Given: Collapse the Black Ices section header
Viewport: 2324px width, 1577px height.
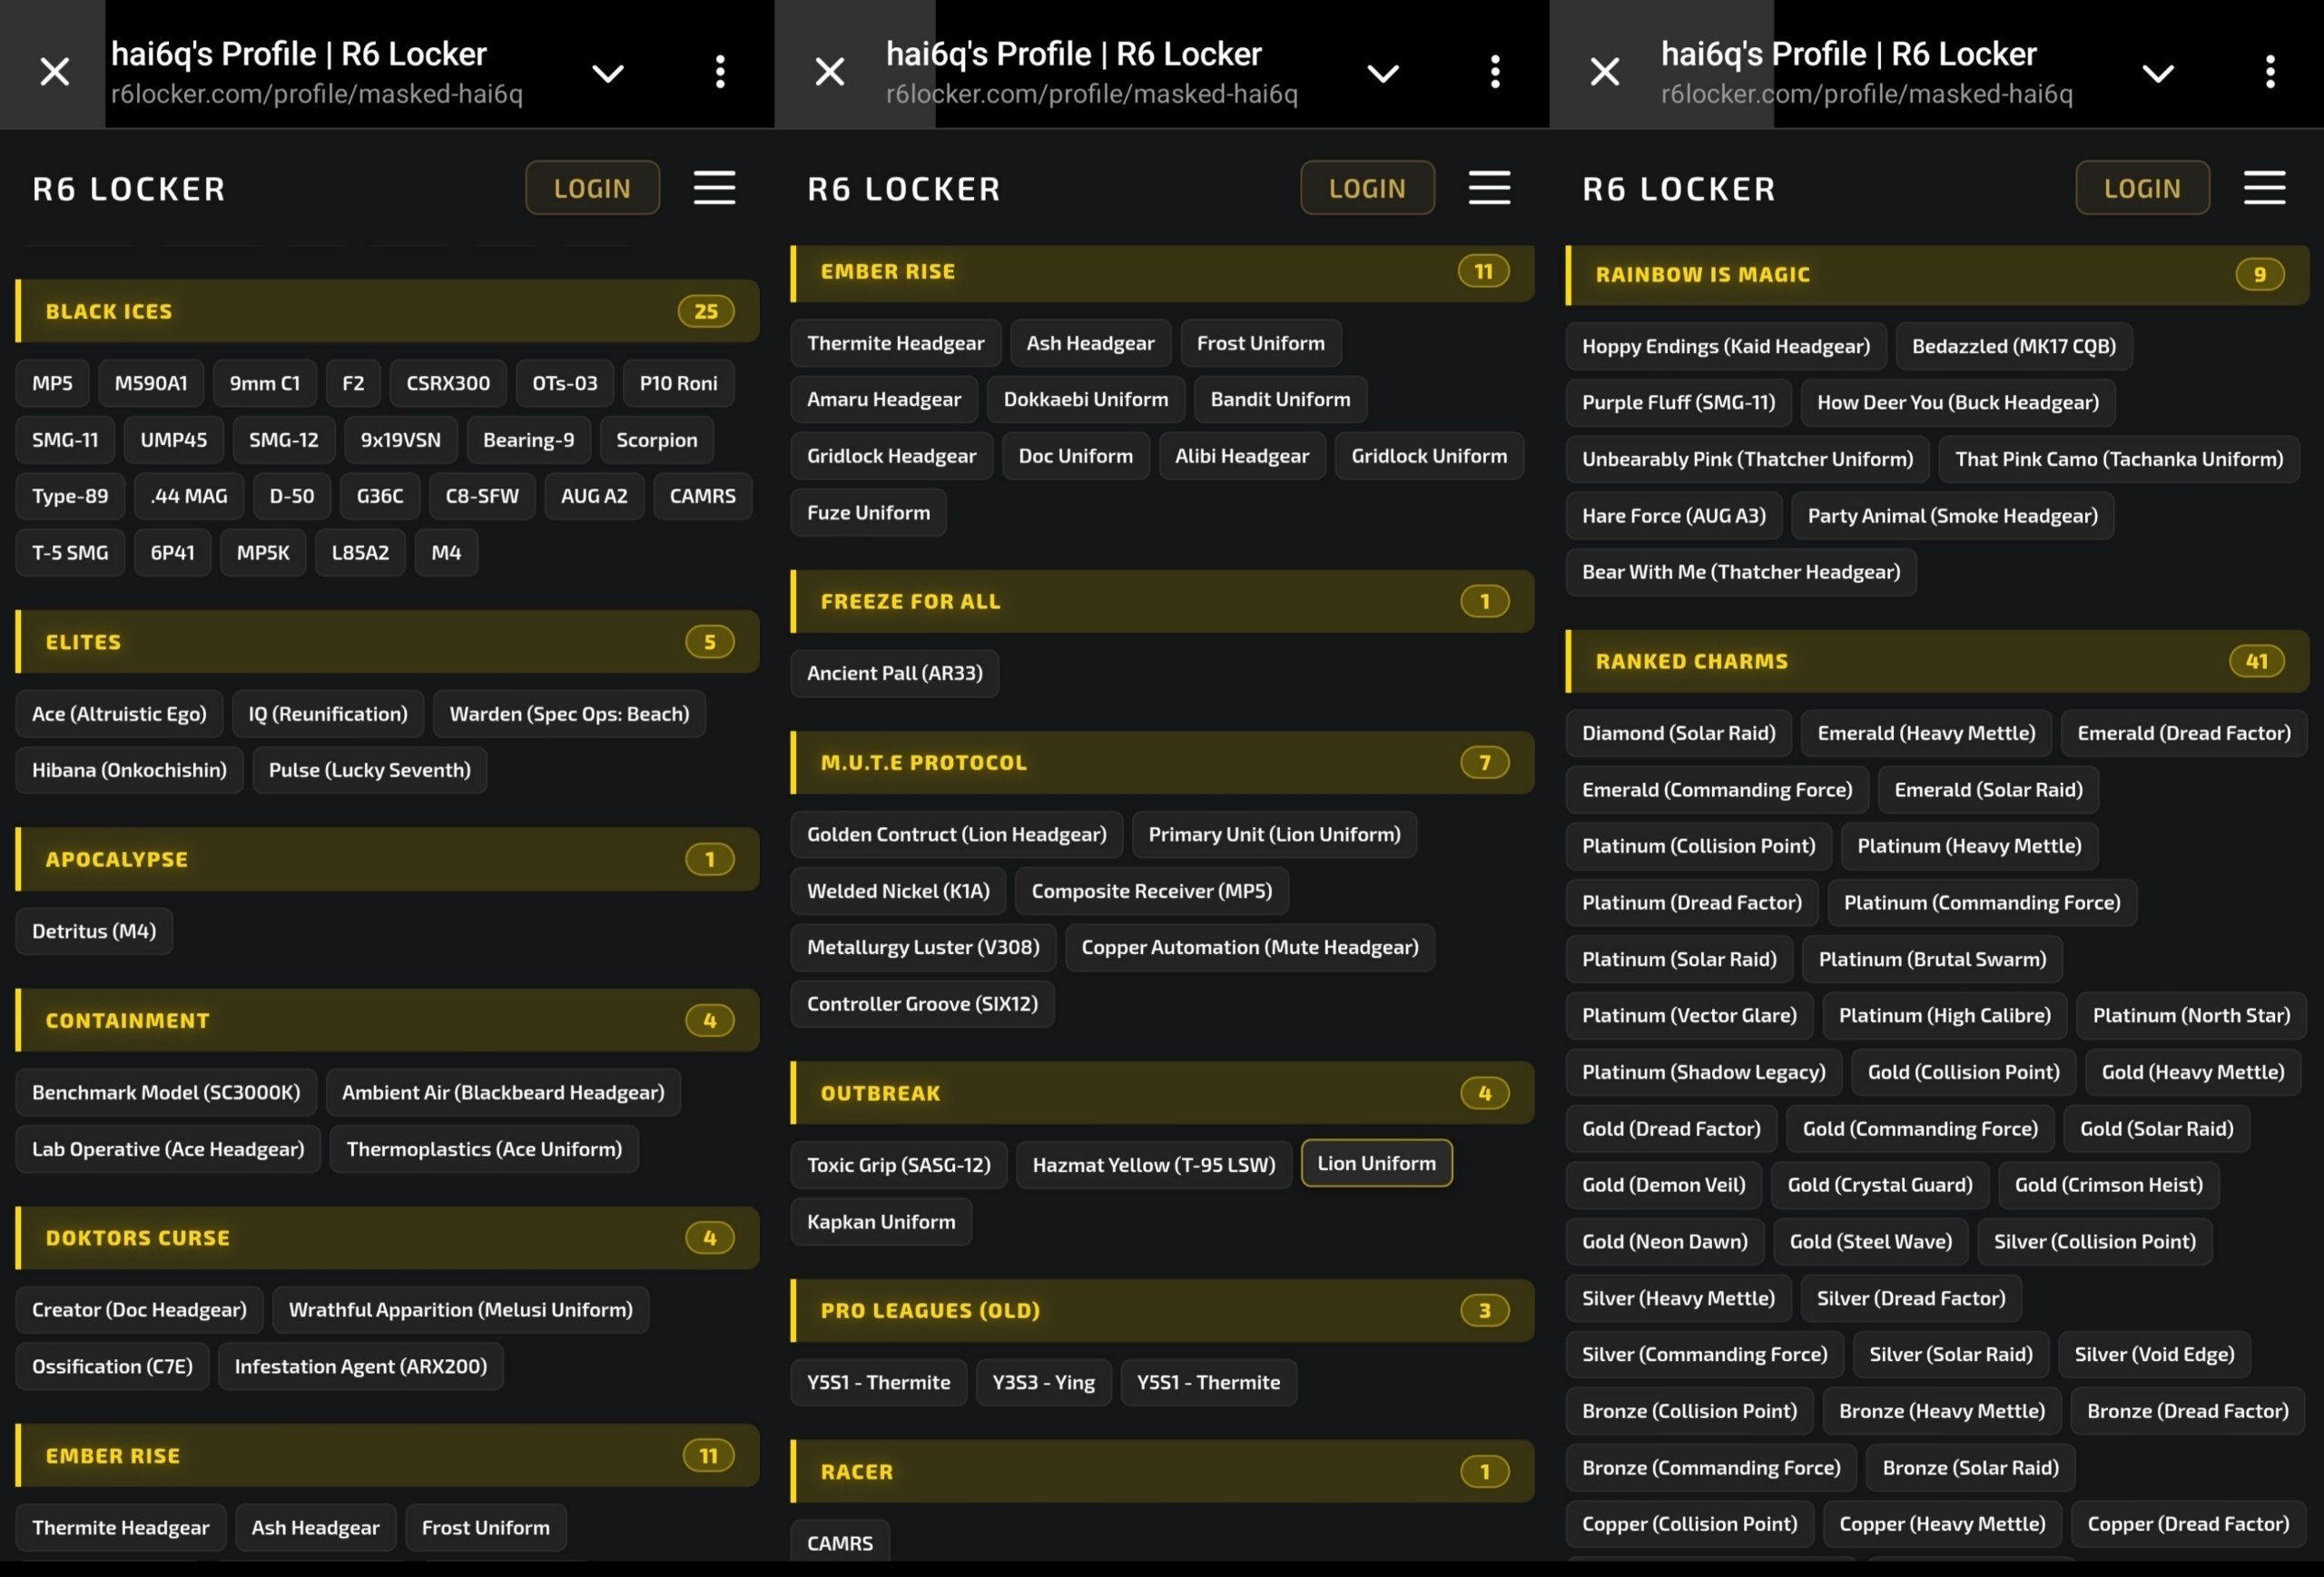Looking at the screenshot, I should [387, 311].
